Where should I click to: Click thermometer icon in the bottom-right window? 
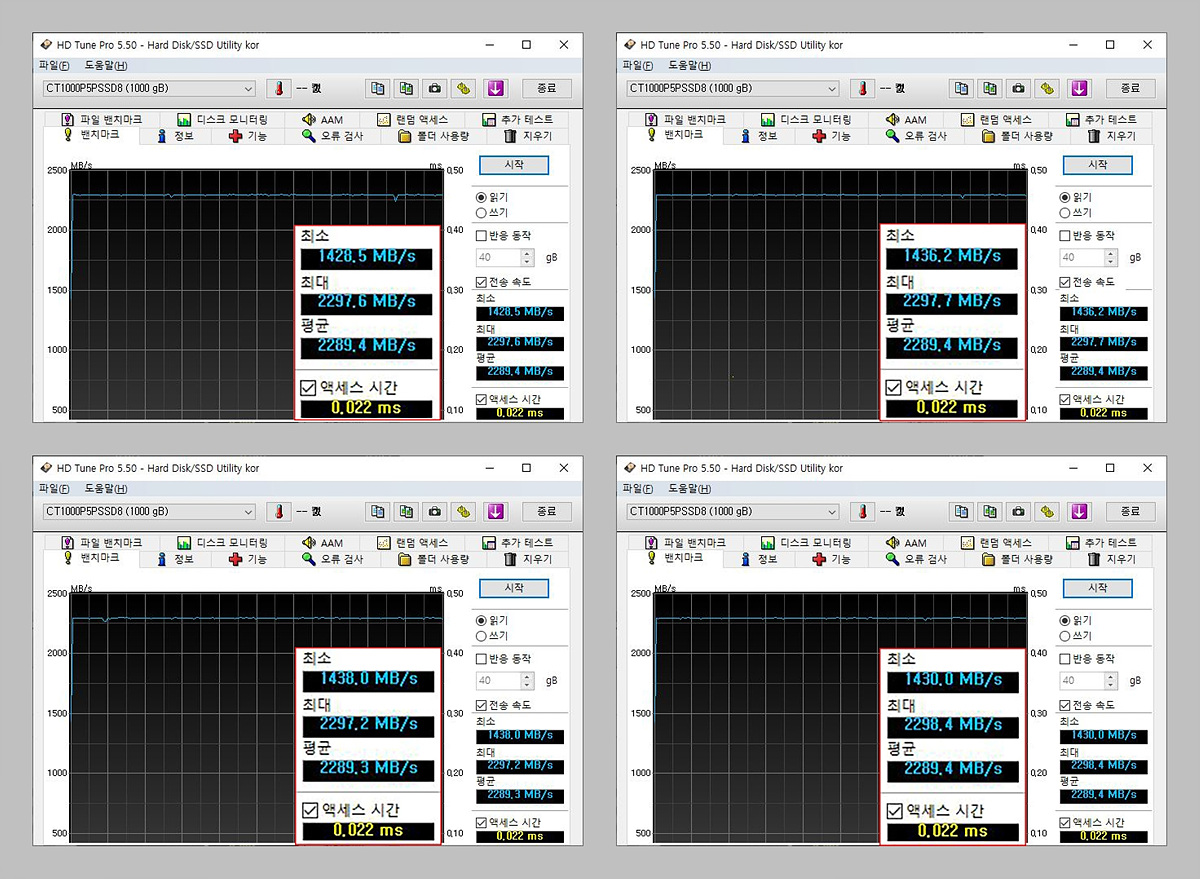click(x=862, y=511)
